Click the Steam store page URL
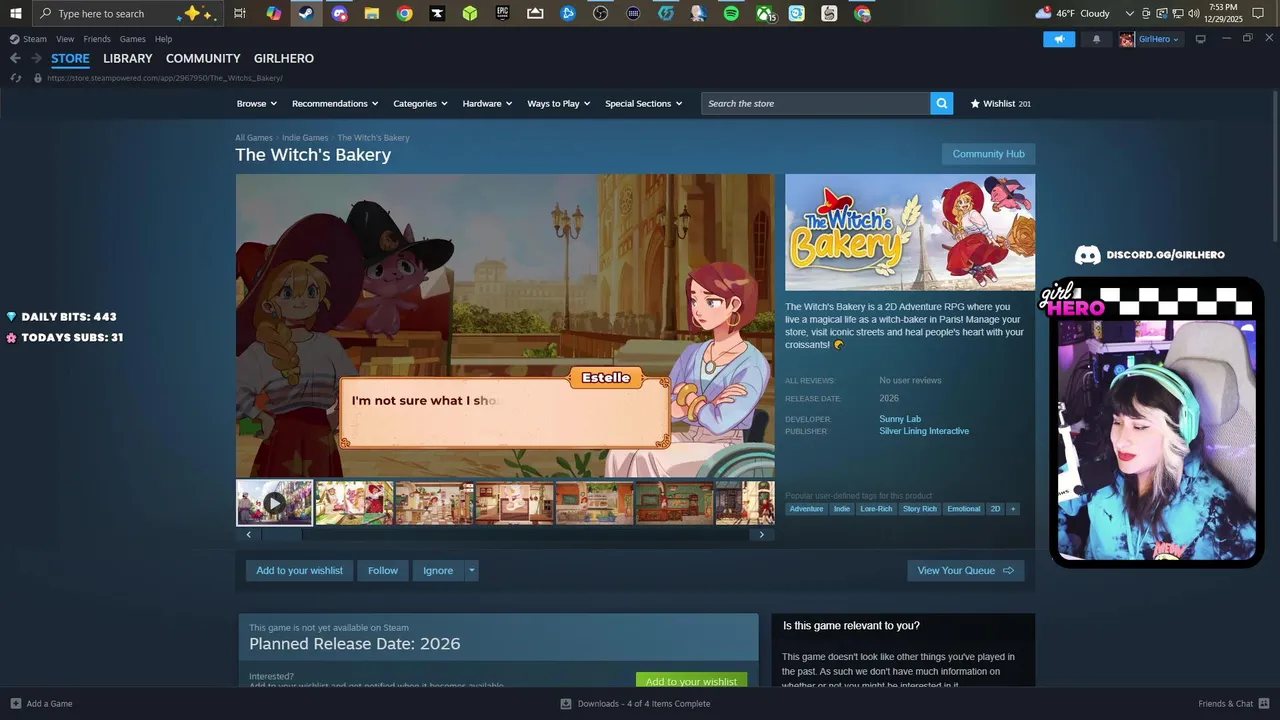The height and width of the screenshot is (720, 1280). 165,78
